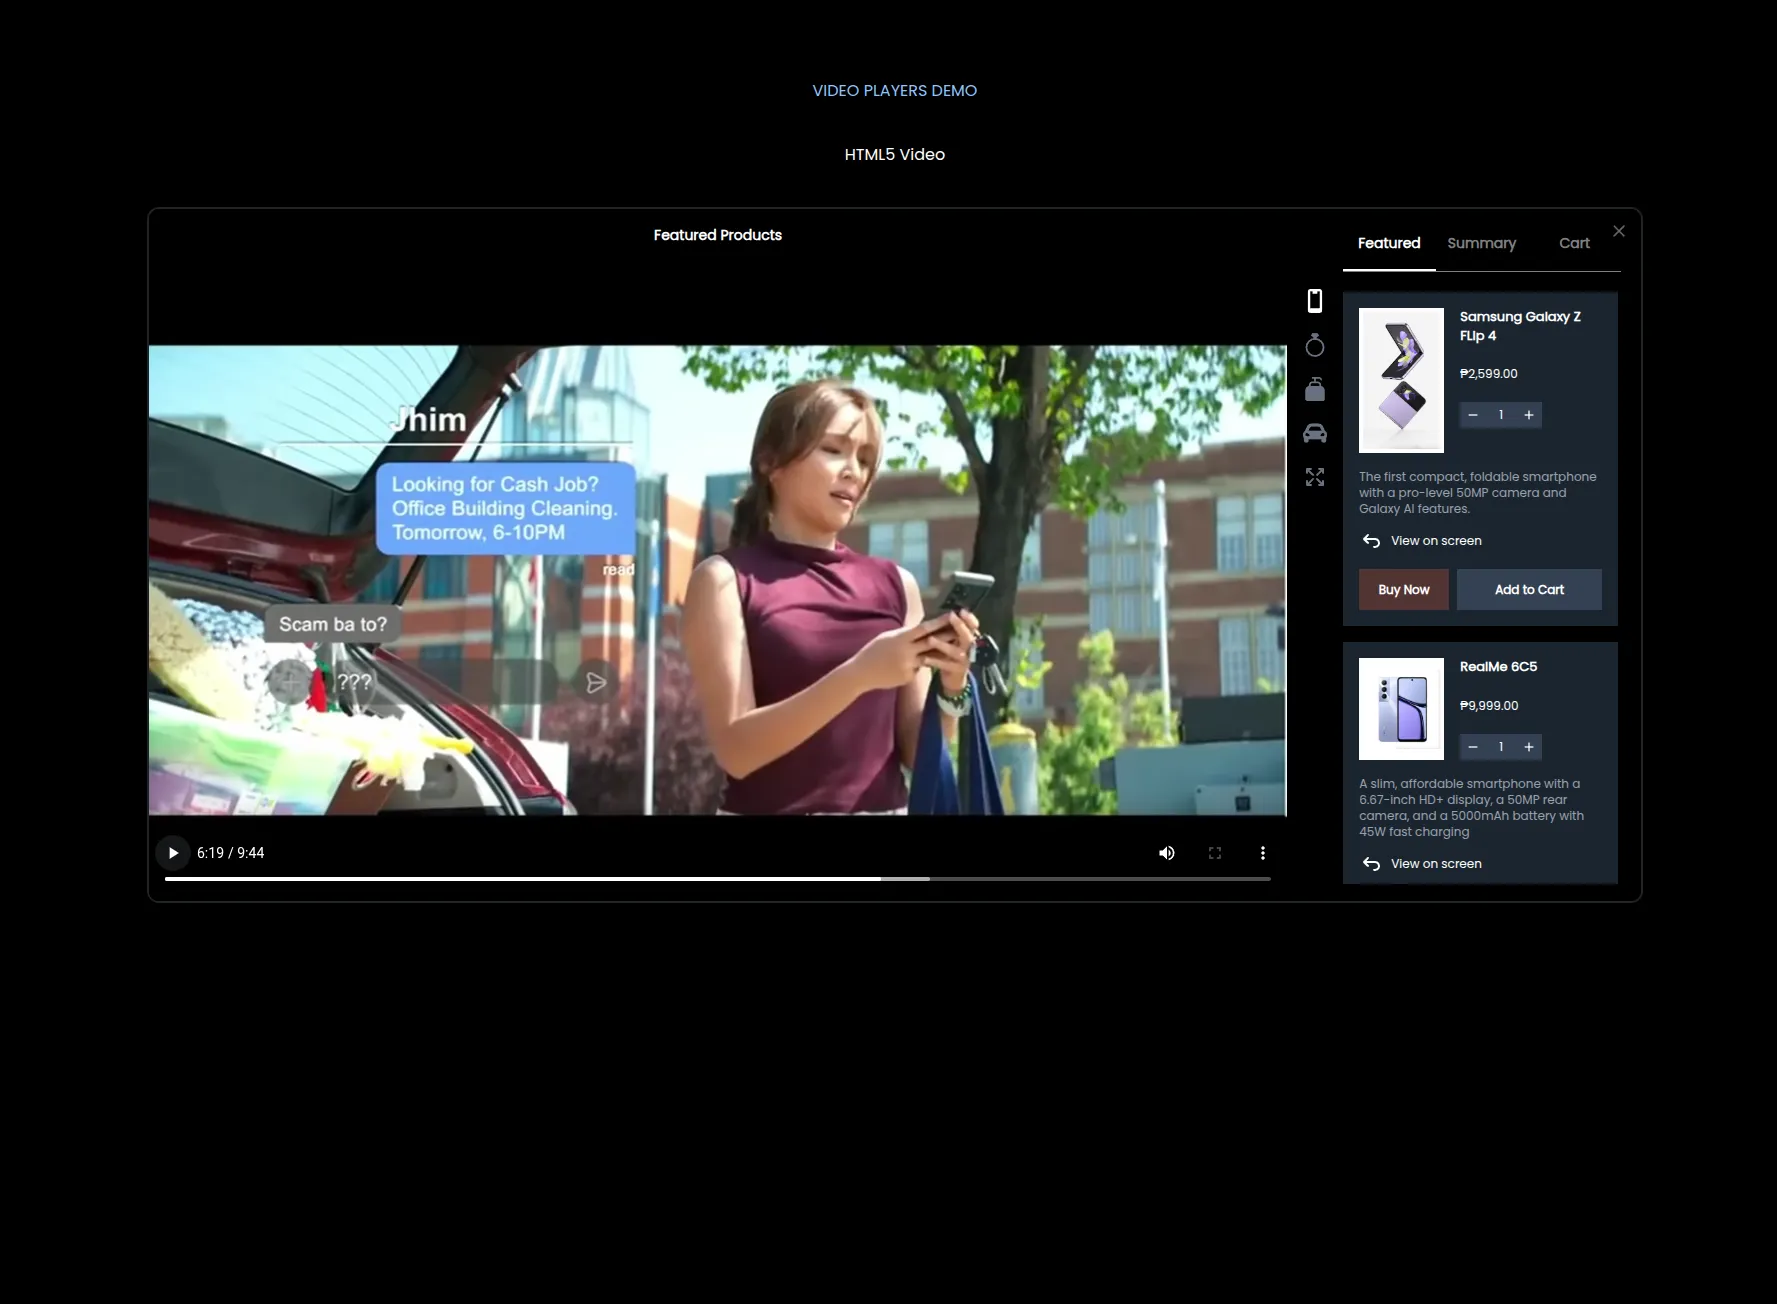View Samsung Galaxy Z Flip 4 on screen

click(x=1422, y=541)
